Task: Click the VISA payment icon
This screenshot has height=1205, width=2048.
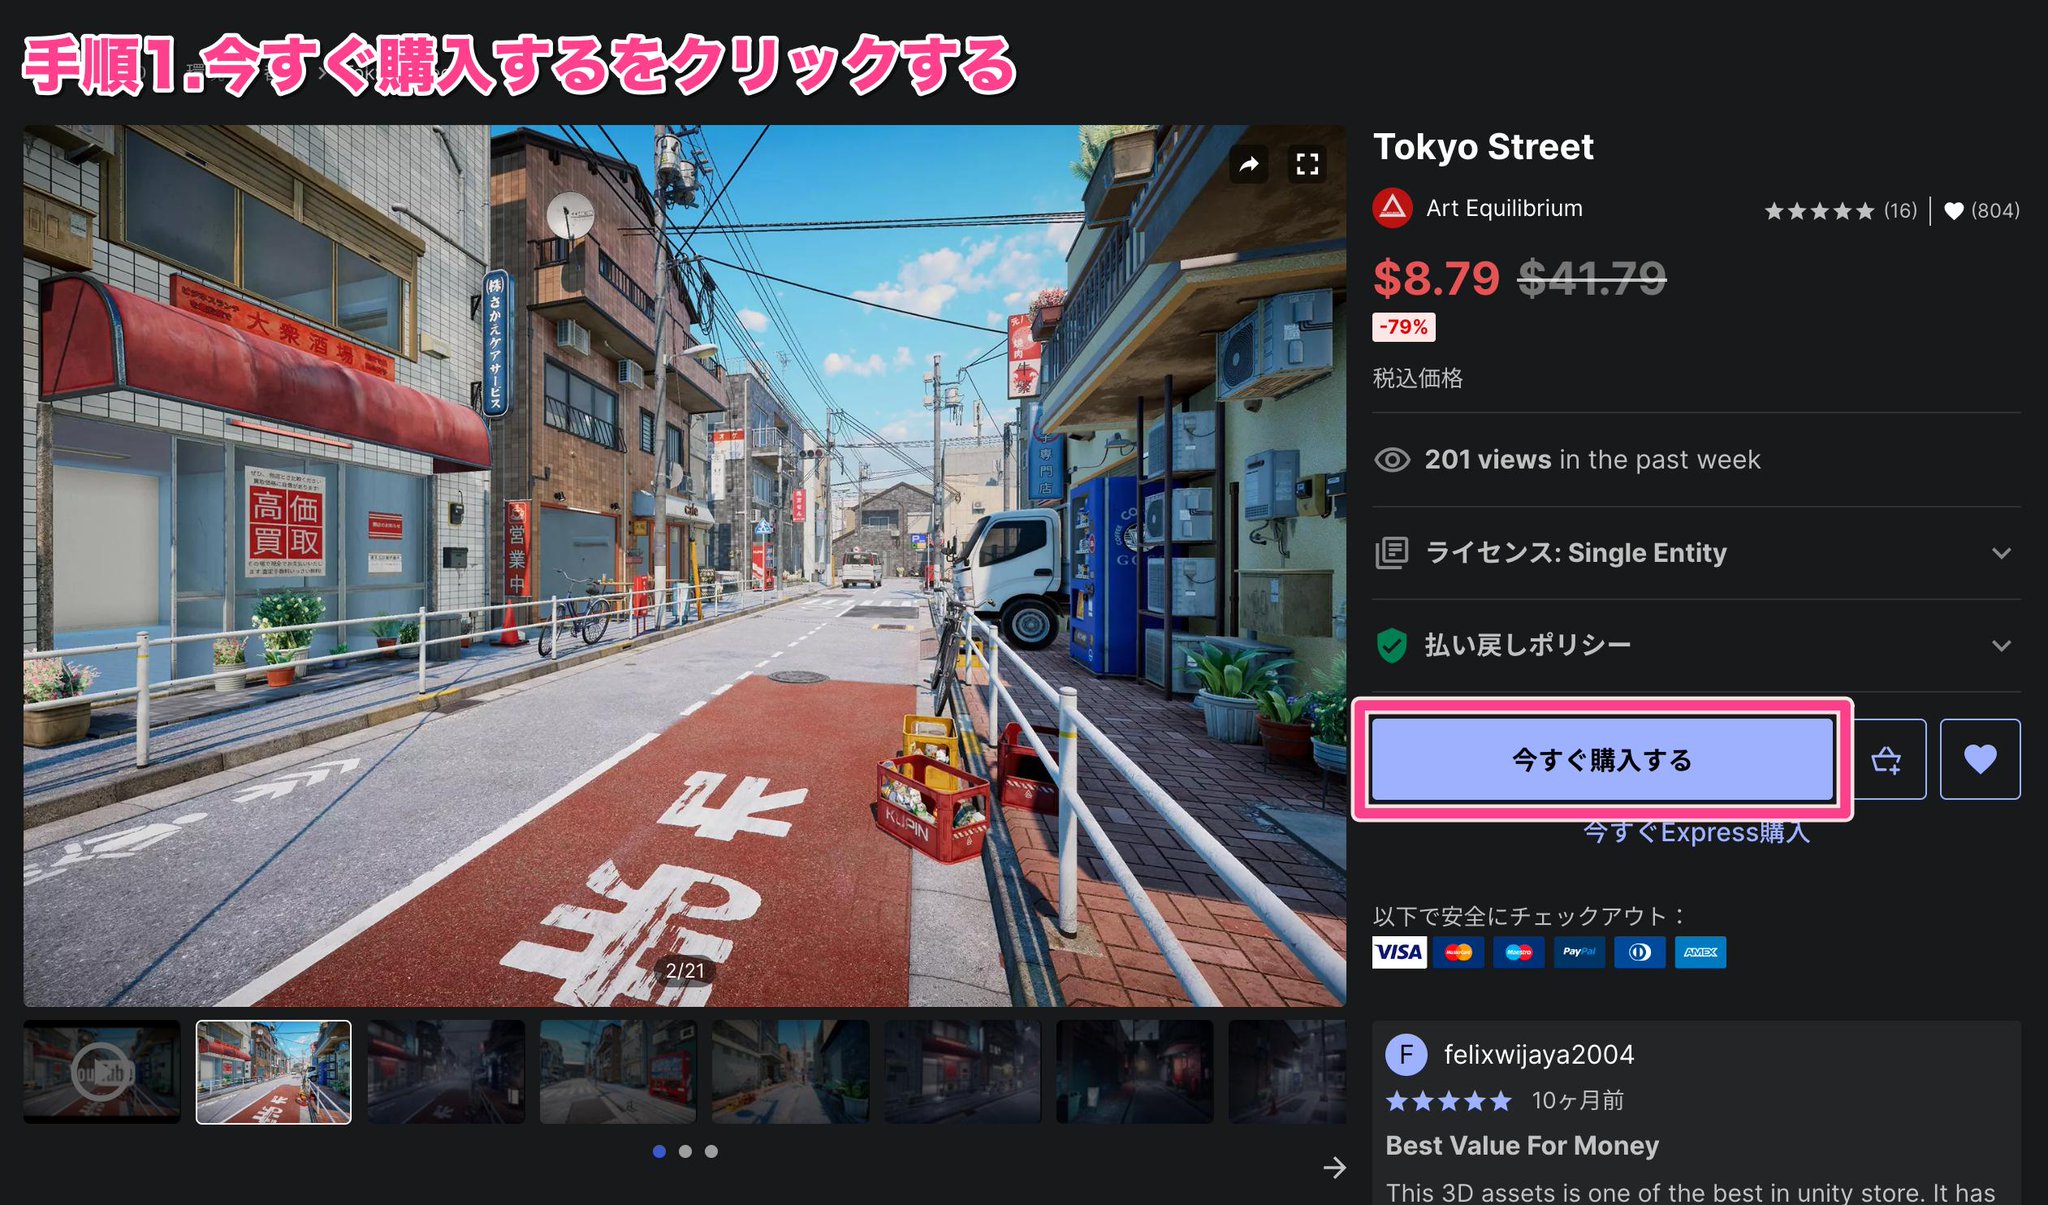Action: pos(1399,952)
